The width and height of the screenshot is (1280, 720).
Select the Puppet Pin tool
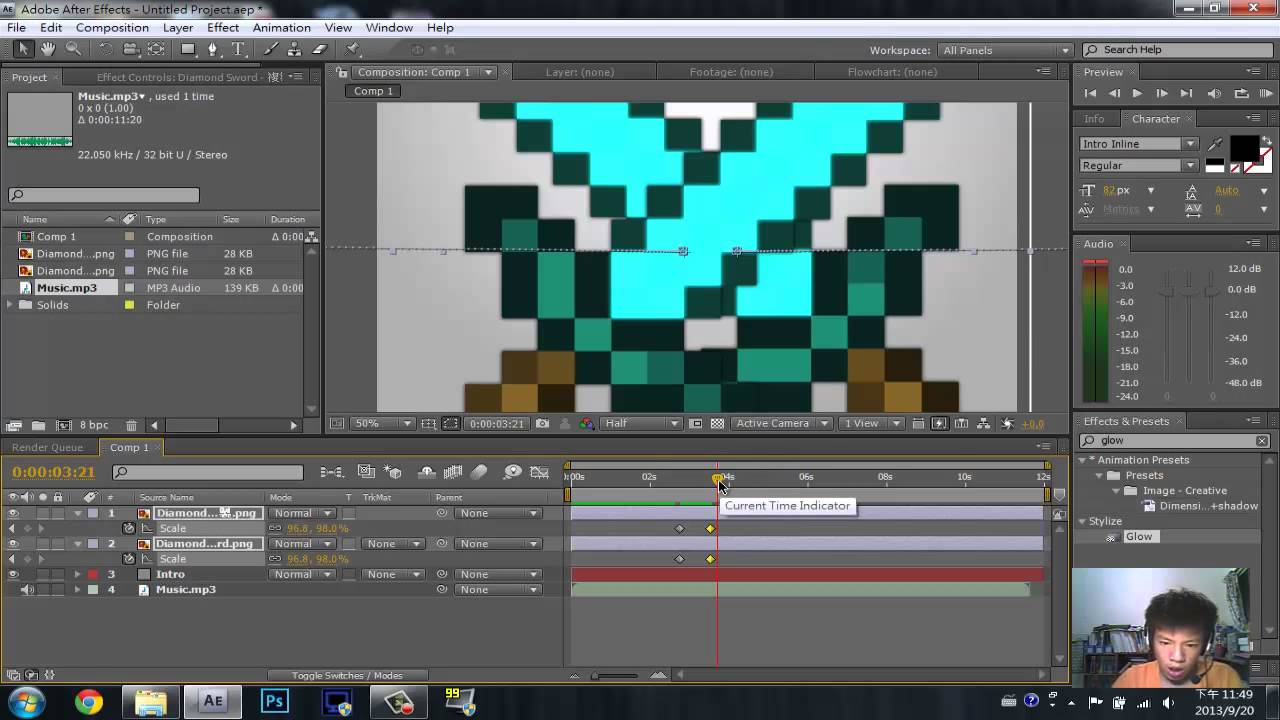pos(353,49)
